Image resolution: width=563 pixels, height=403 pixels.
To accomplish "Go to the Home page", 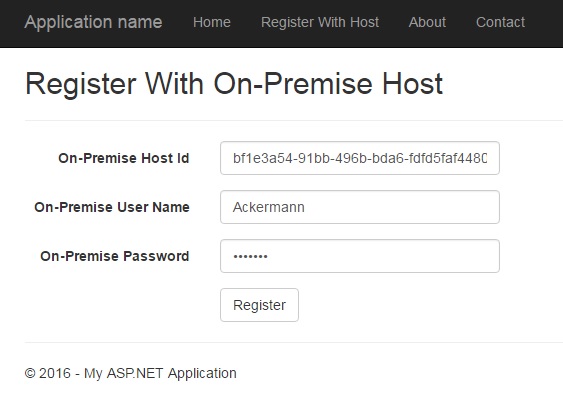I will point(212,22).
